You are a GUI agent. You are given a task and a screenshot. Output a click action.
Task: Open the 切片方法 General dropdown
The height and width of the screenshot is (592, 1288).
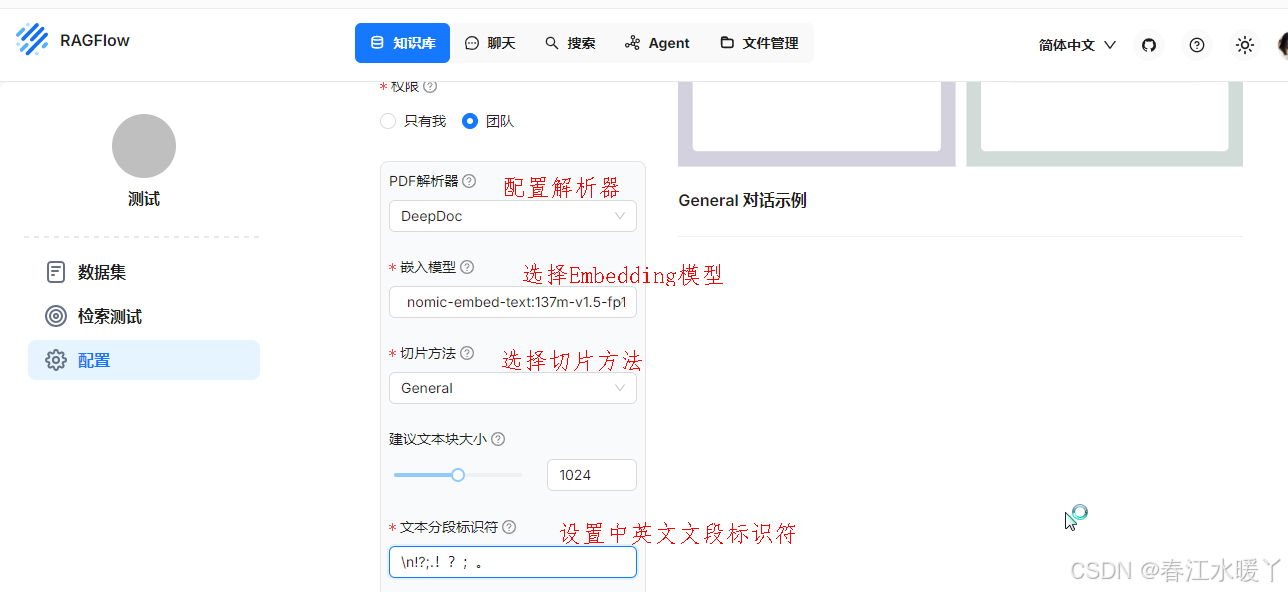point(512,388)
